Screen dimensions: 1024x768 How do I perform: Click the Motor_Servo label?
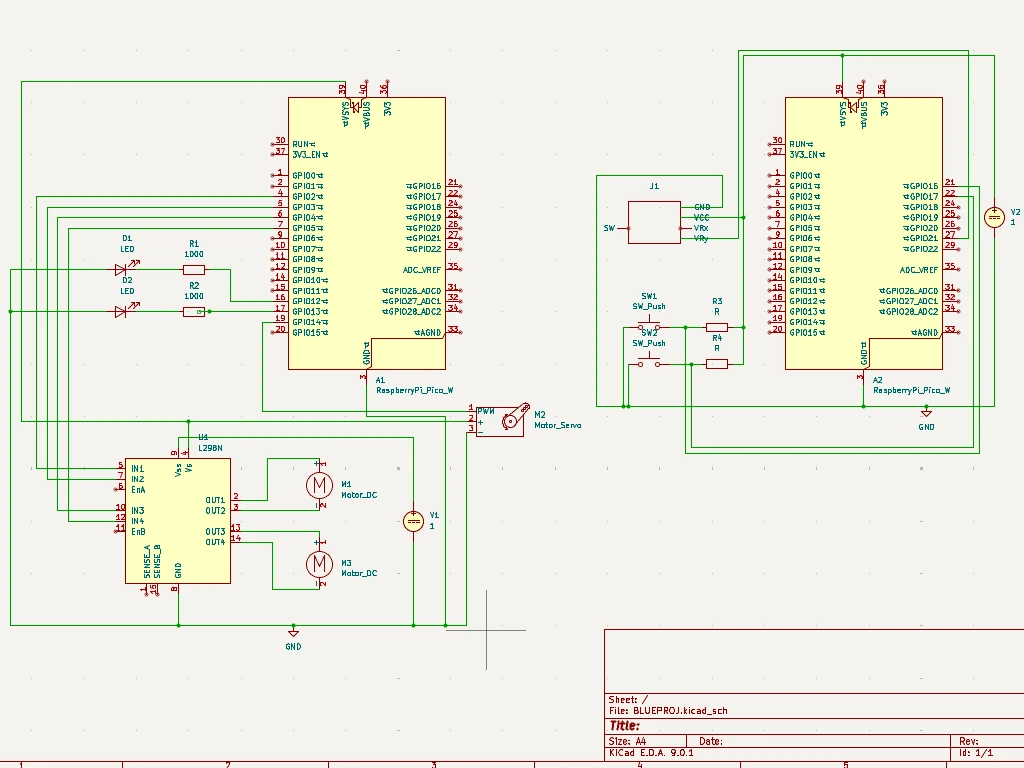[558, 425]
